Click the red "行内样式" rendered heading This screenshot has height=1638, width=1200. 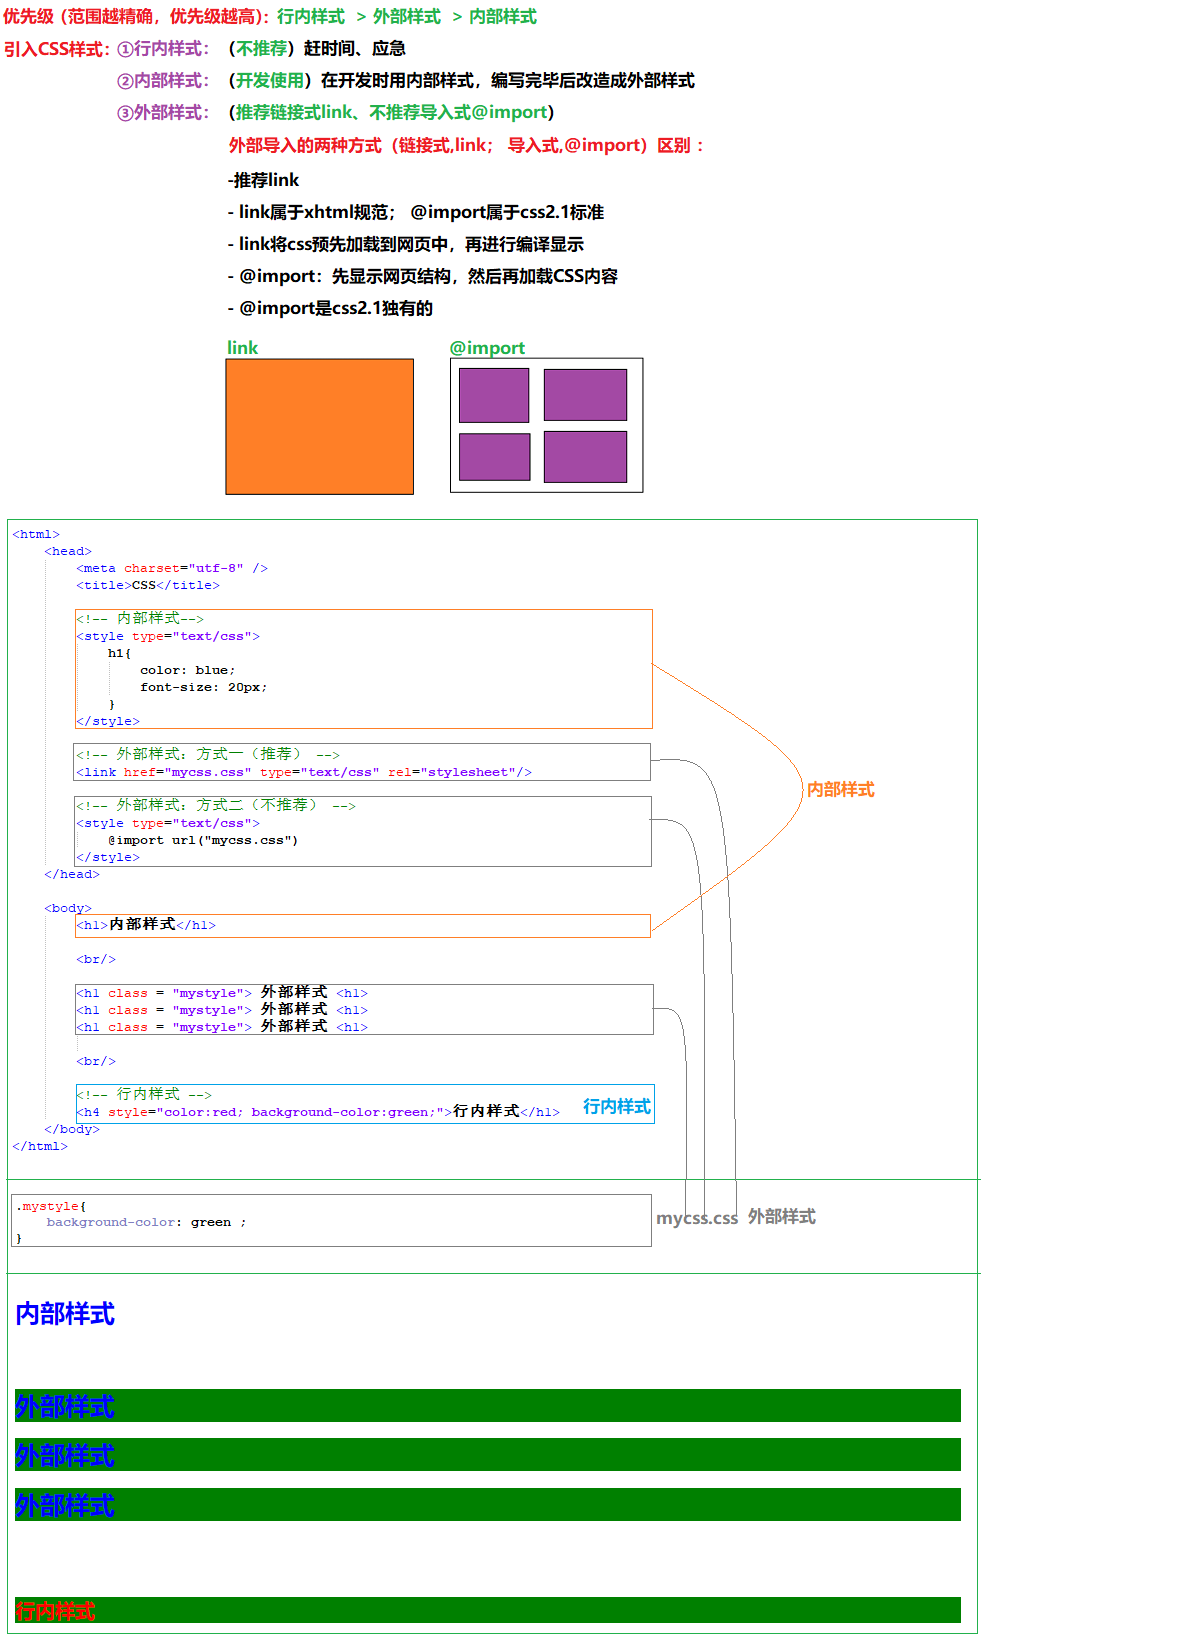click(x=55, y=1611)
